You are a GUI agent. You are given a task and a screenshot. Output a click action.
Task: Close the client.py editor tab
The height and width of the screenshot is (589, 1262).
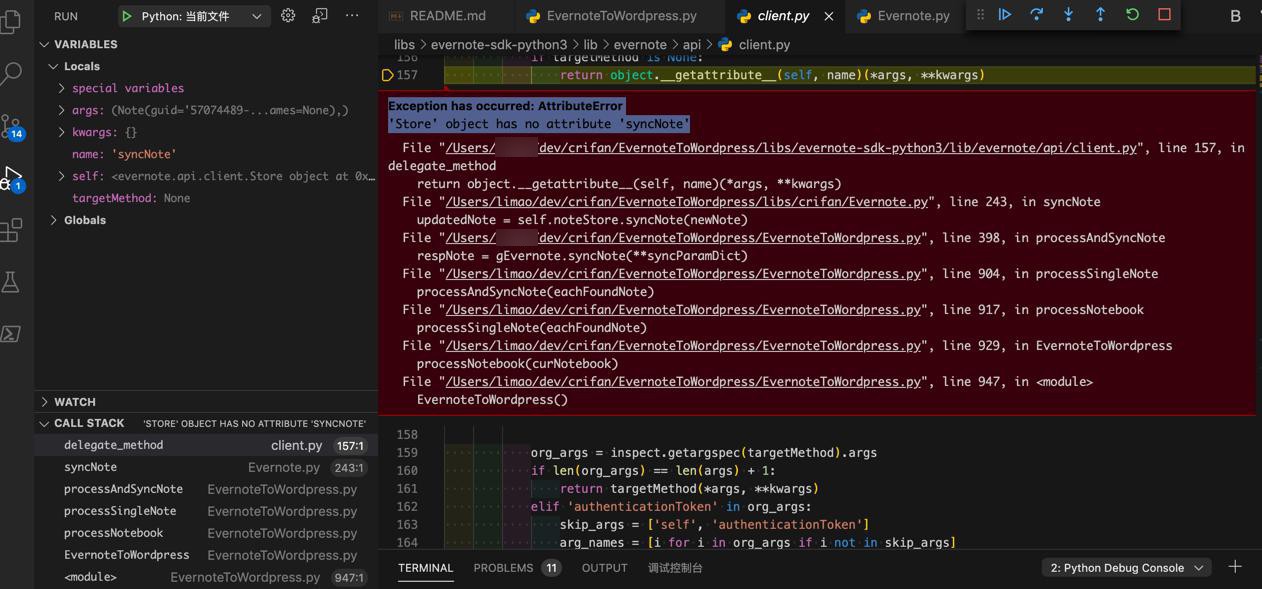[x=829, y=16]
